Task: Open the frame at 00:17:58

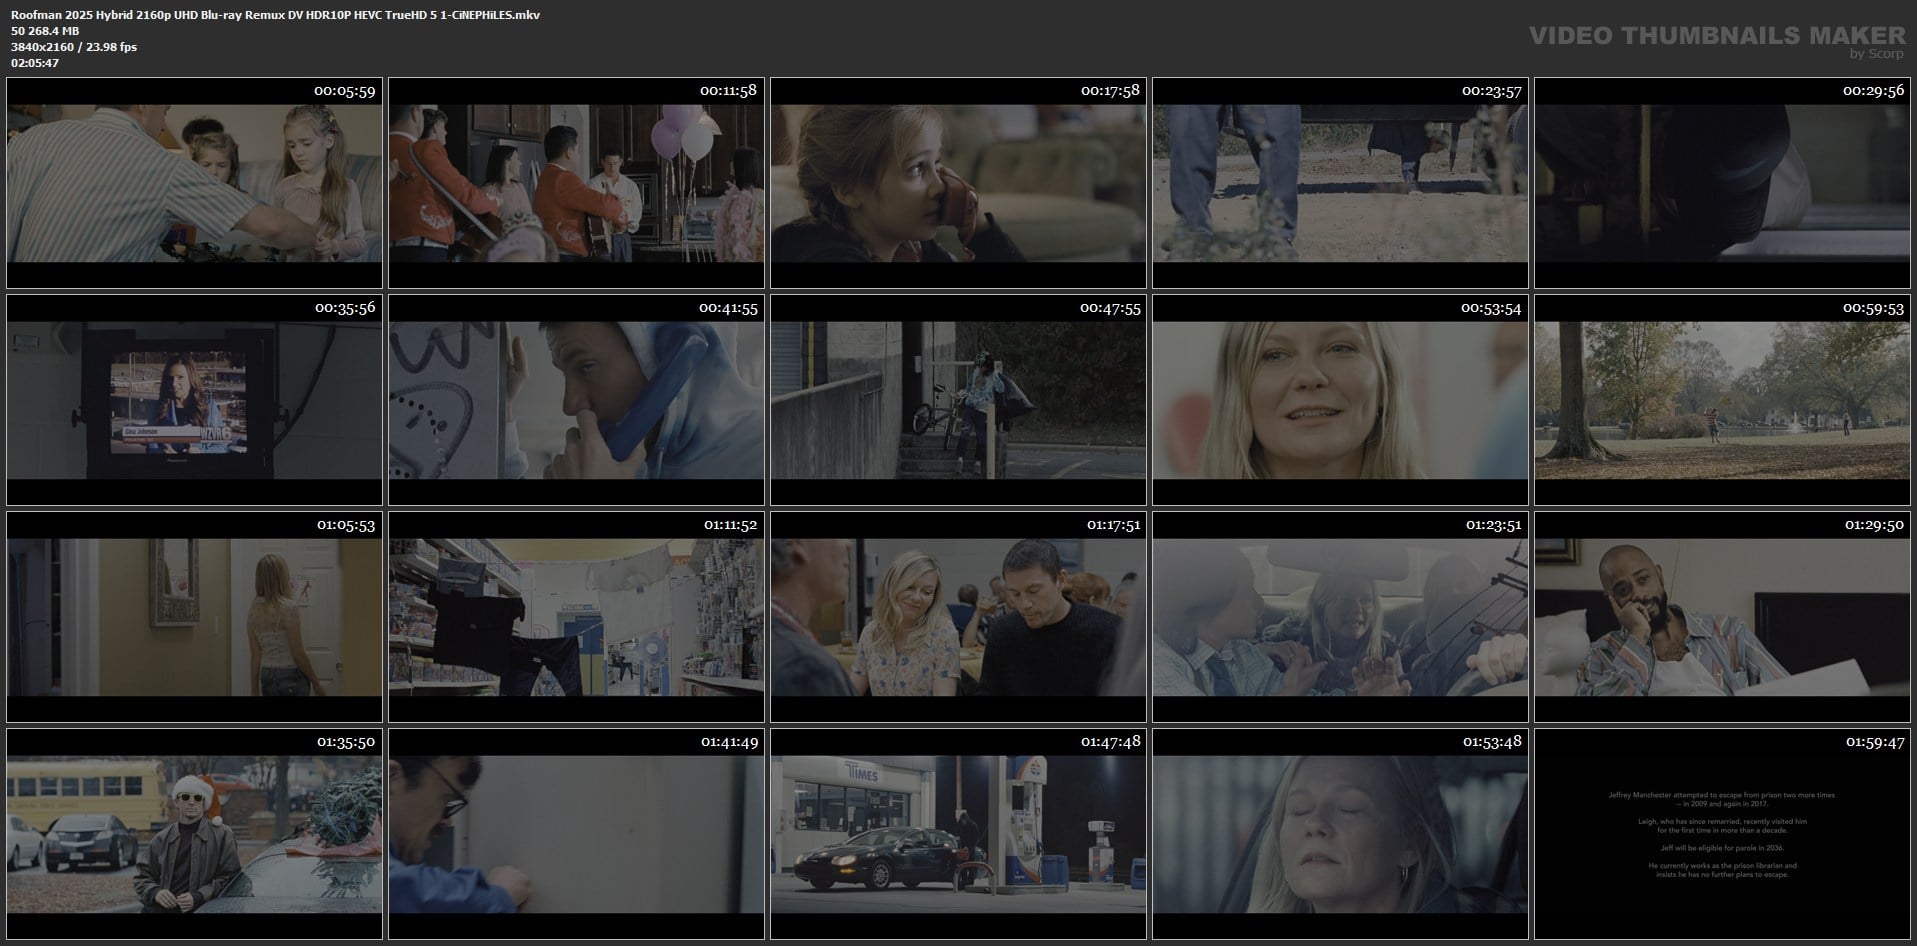Action: (x=958, y=184)
